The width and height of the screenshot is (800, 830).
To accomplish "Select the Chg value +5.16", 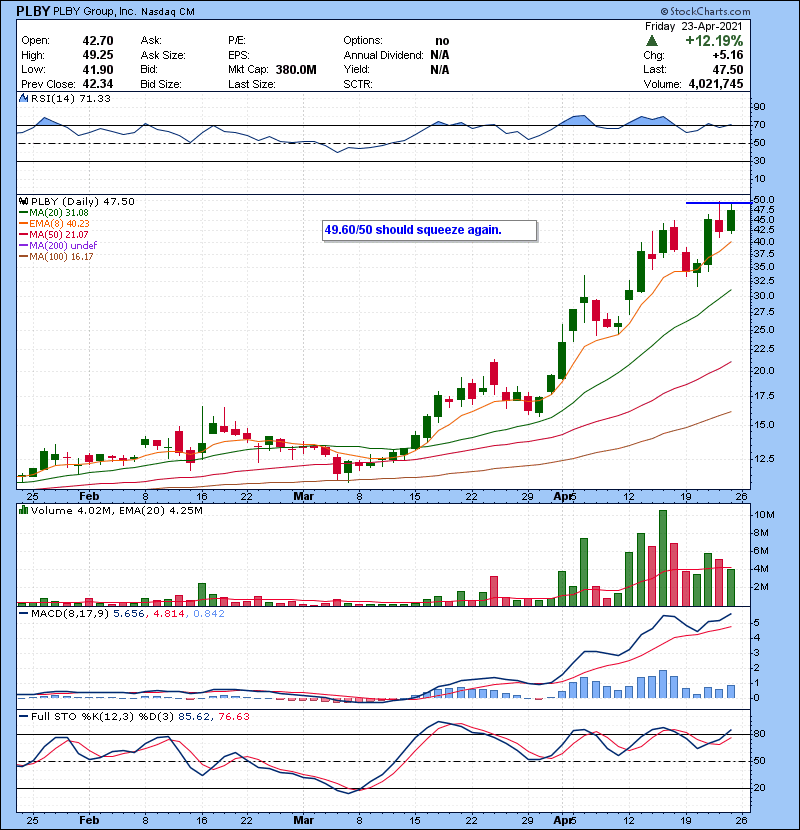I will tap(727, 55).
